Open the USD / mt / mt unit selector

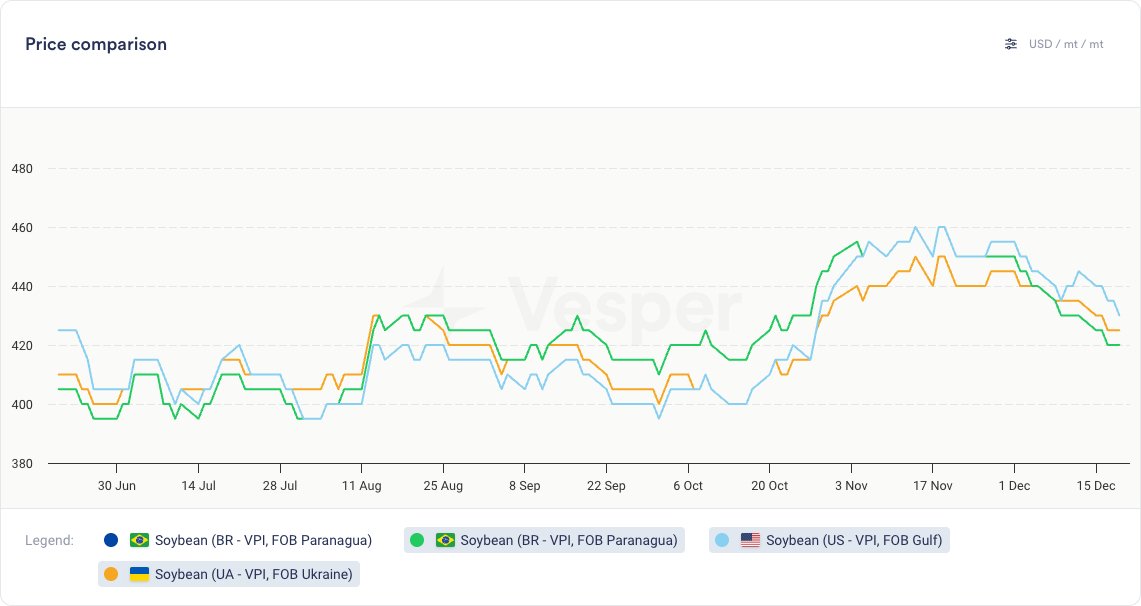[x=1066, y=44]
